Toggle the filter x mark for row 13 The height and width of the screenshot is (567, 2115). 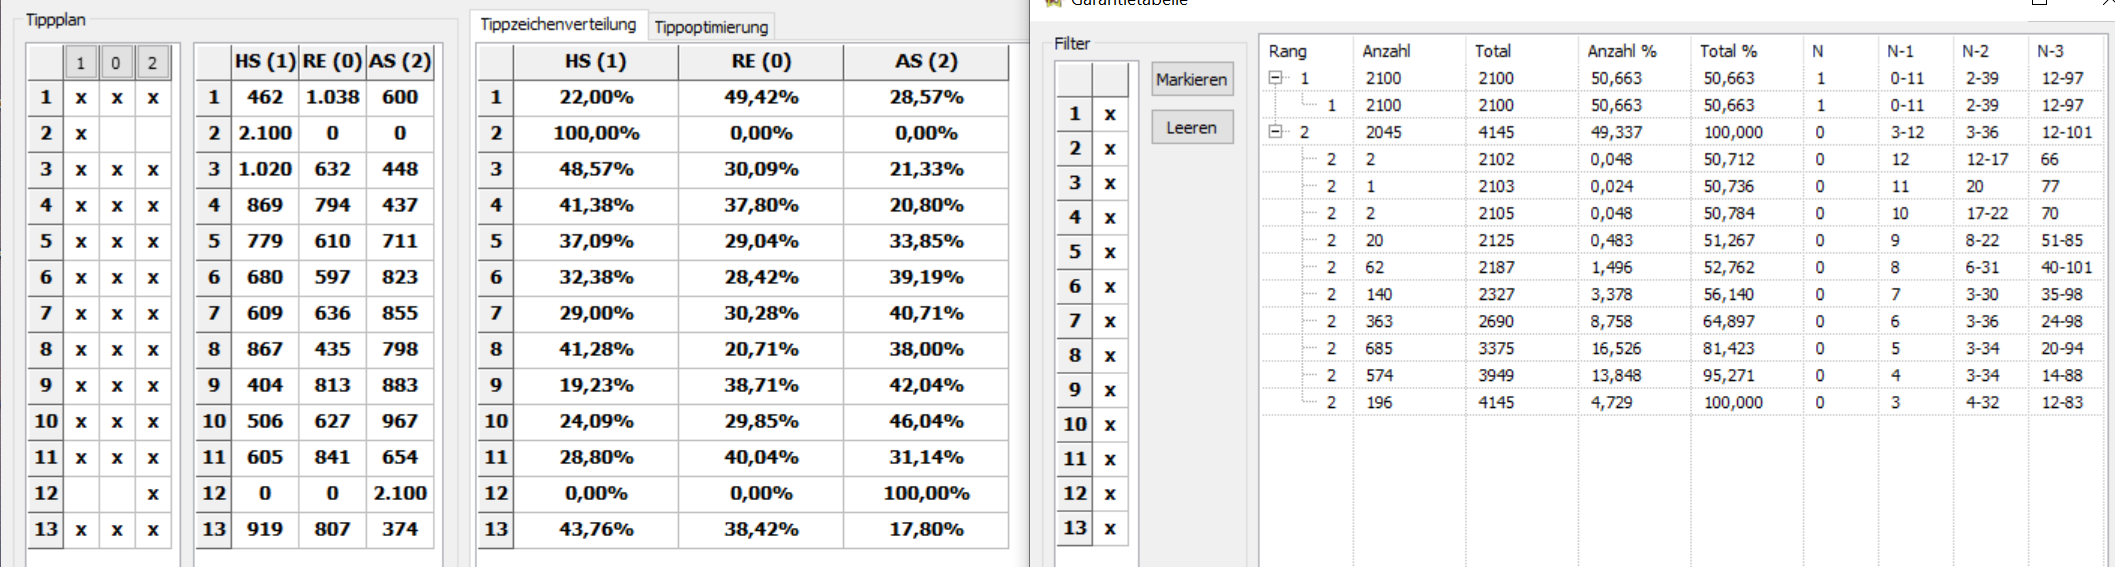point(1110,528)
